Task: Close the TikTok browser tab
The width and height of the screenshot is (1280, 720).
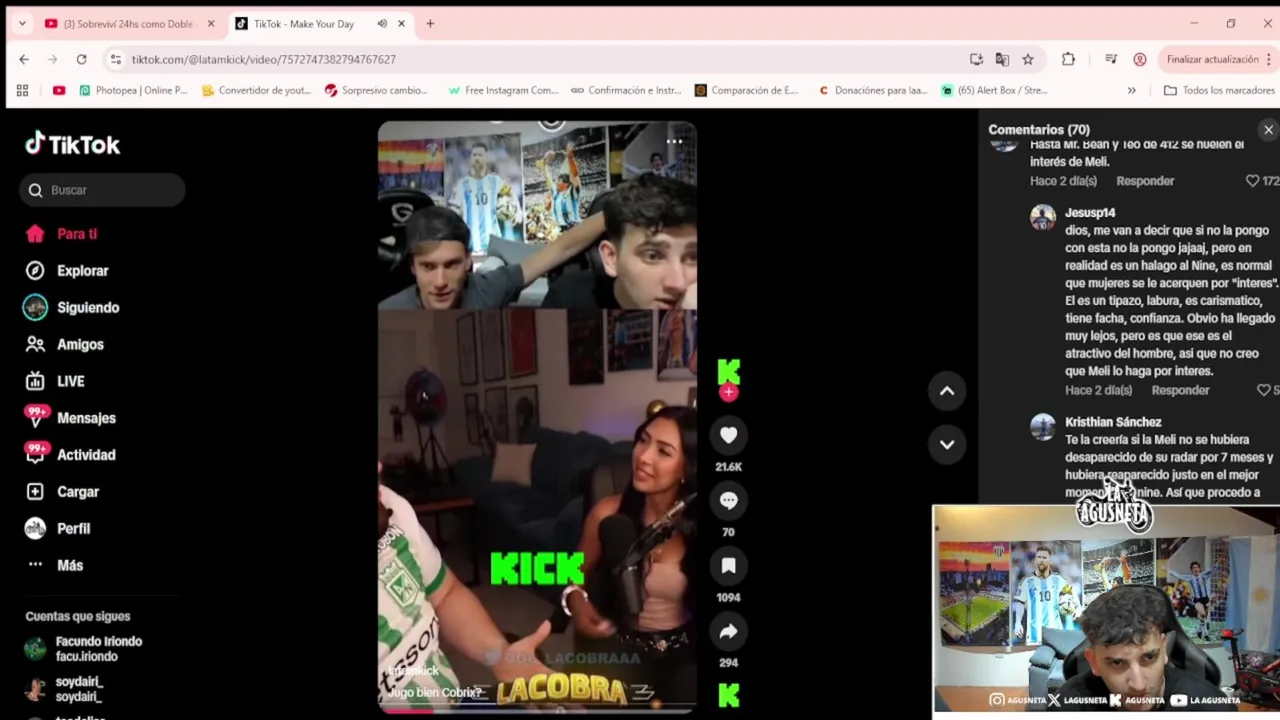Action: (402, 24)
